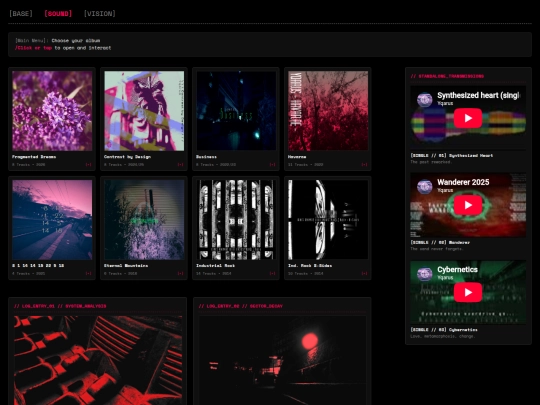Open the Contrast by Design album cover
This screenshot has width=540, height=405.
pyautogui.click(x=144, y=111)
